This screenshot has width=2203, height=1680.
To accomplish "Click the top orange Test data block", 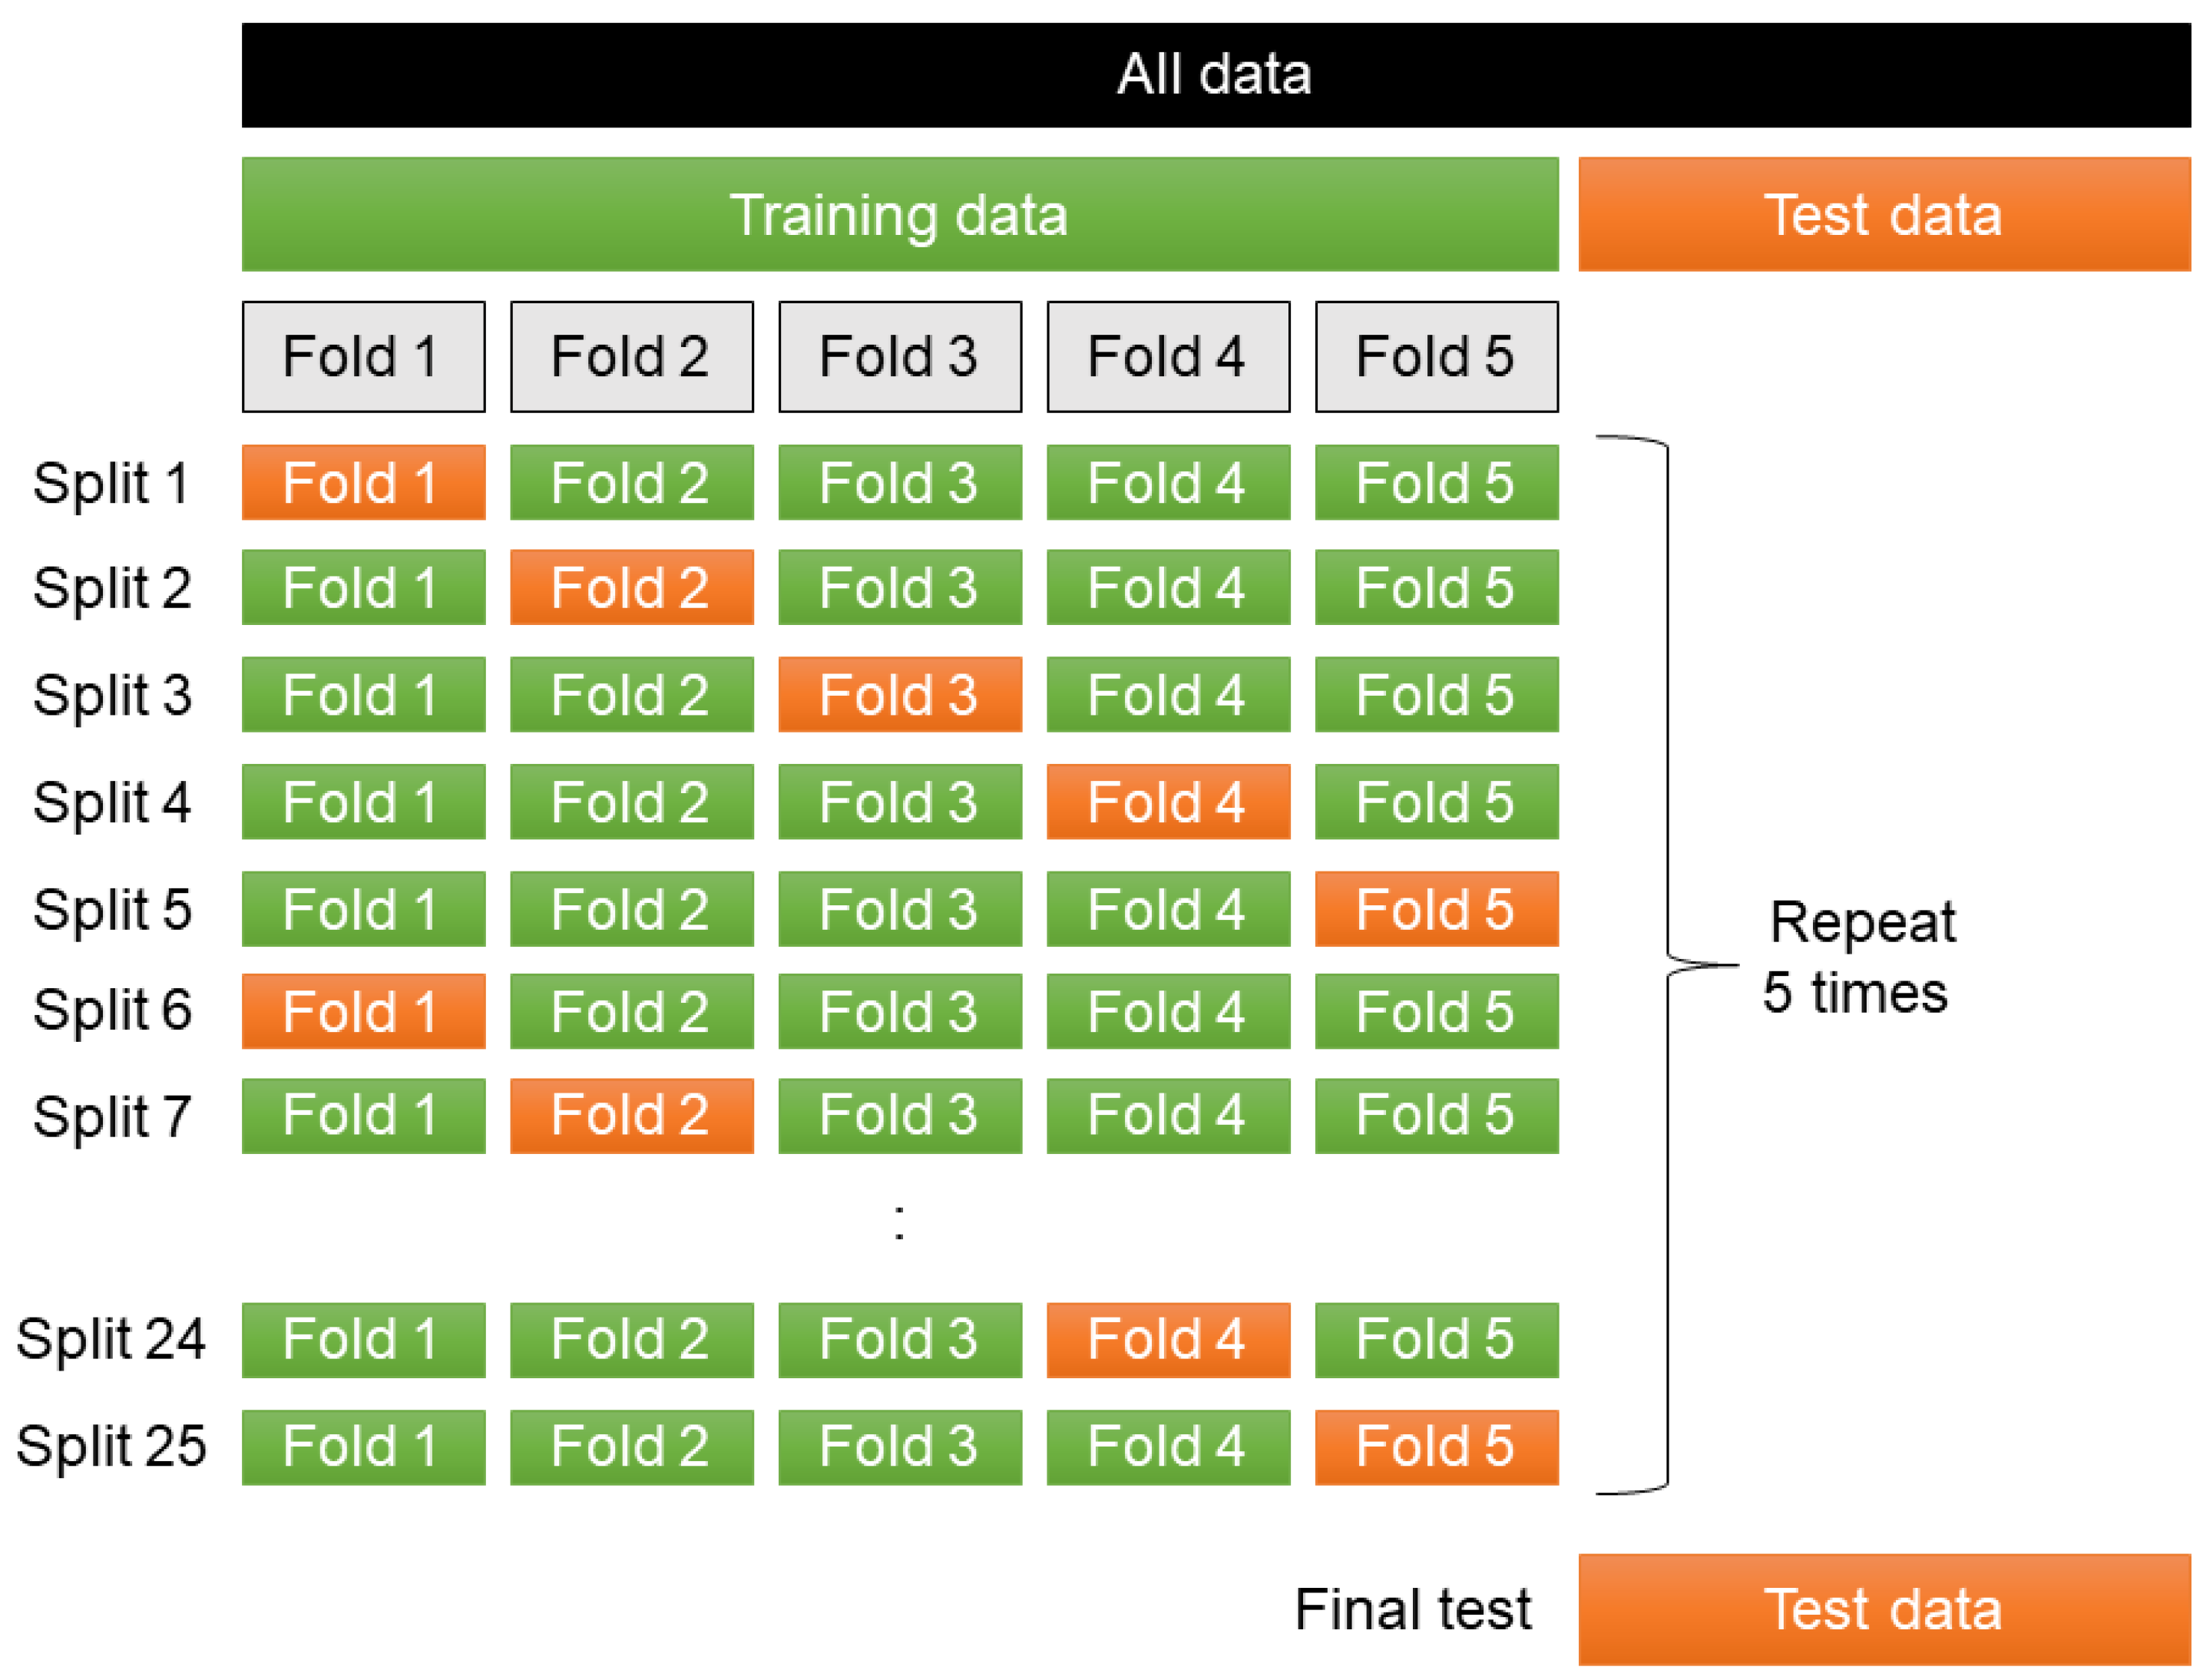I will (1883, 214).
